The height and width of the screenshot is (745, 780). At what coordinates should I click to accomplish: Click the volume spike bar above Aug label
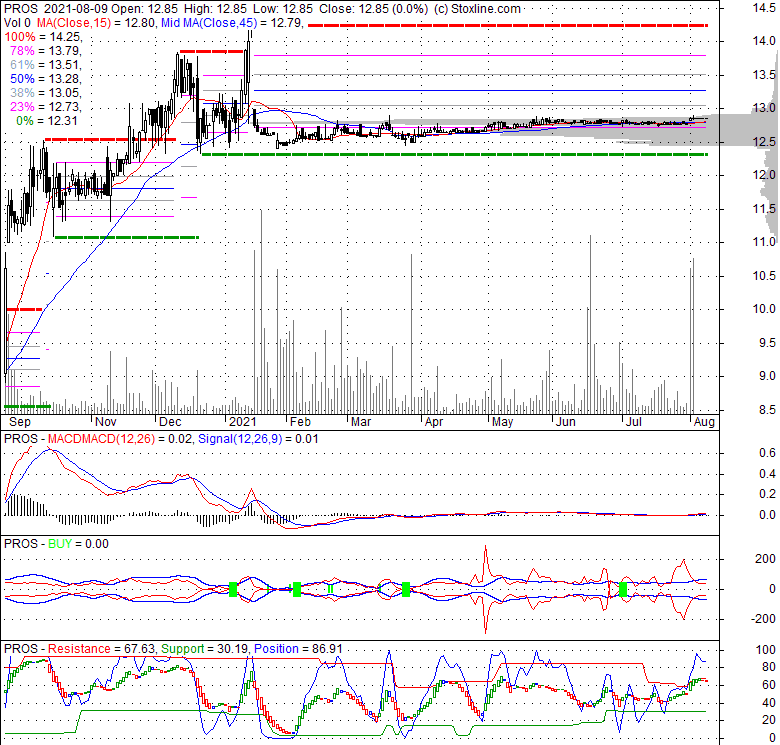(693, 336)
